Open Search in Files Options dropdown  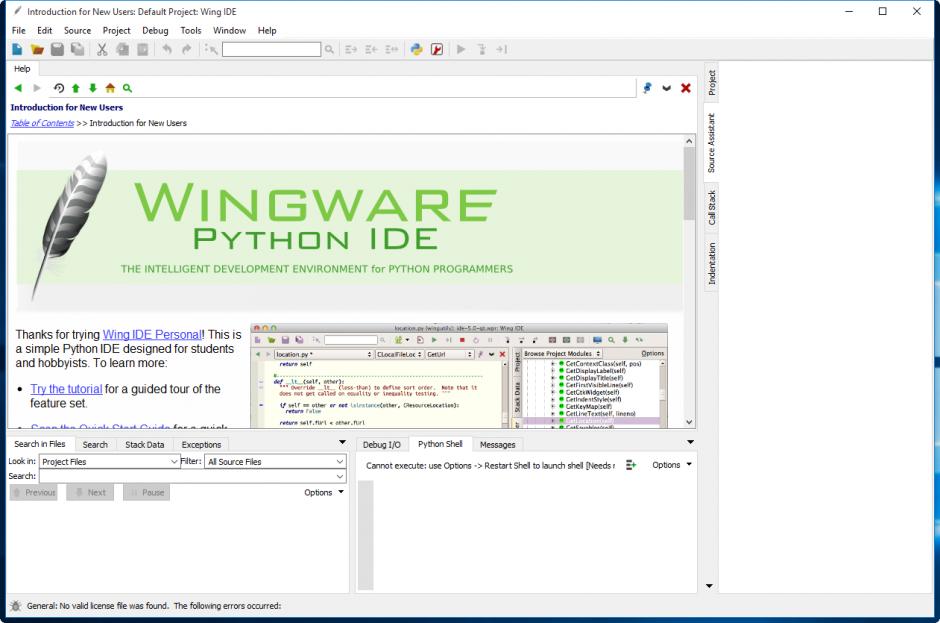(324, 492)
